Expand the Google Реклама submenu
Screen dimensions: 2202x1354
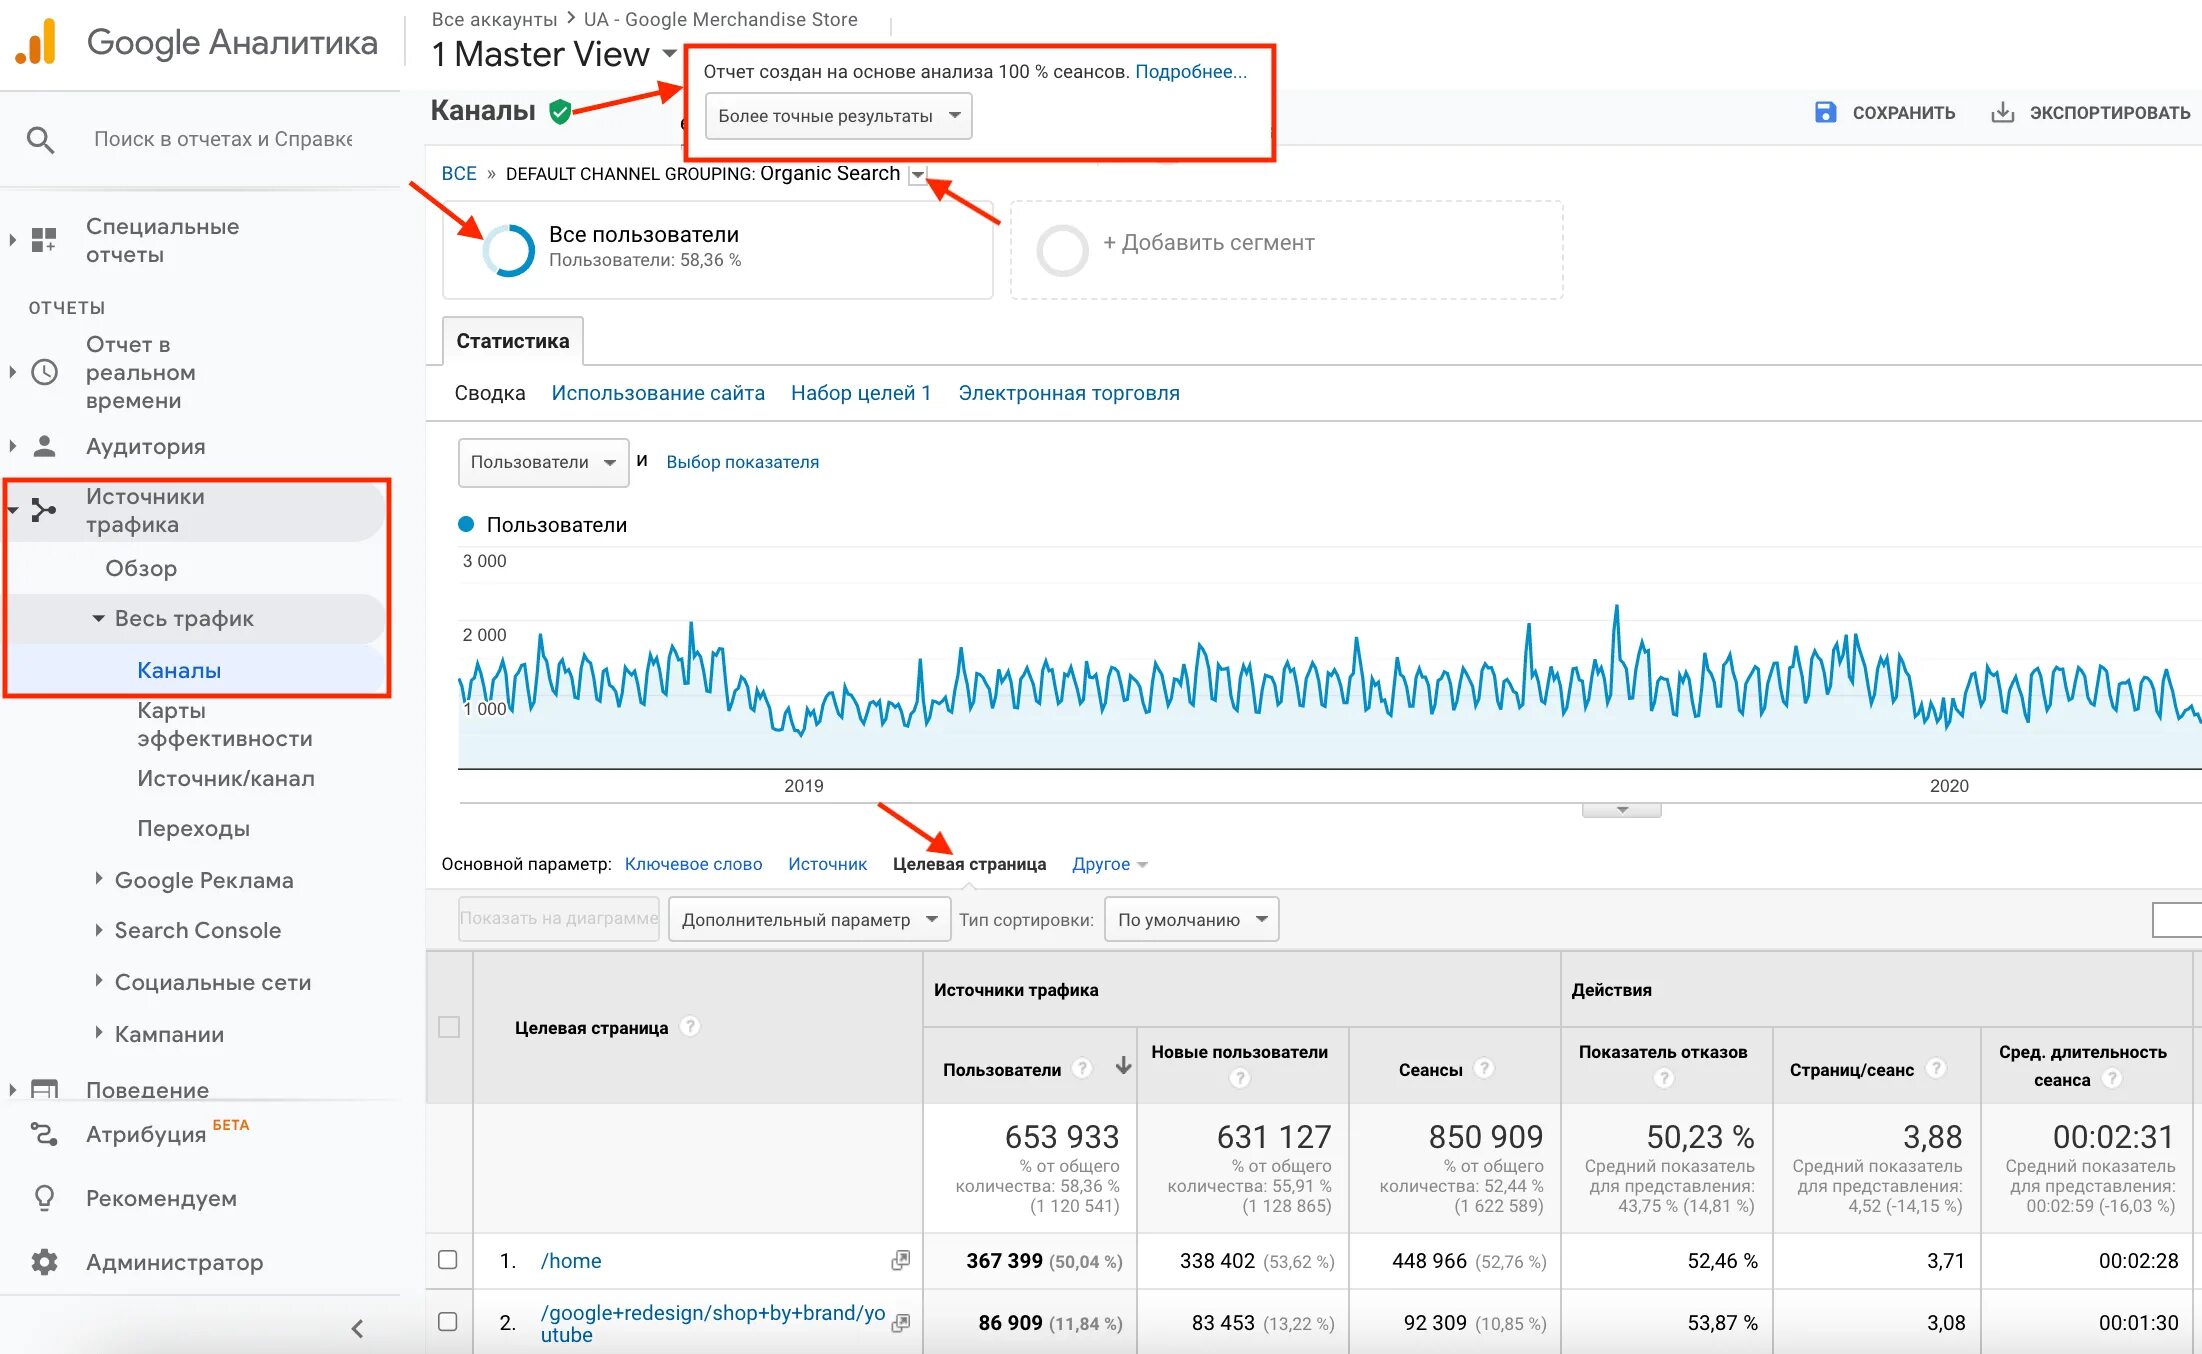coord(99,879)
